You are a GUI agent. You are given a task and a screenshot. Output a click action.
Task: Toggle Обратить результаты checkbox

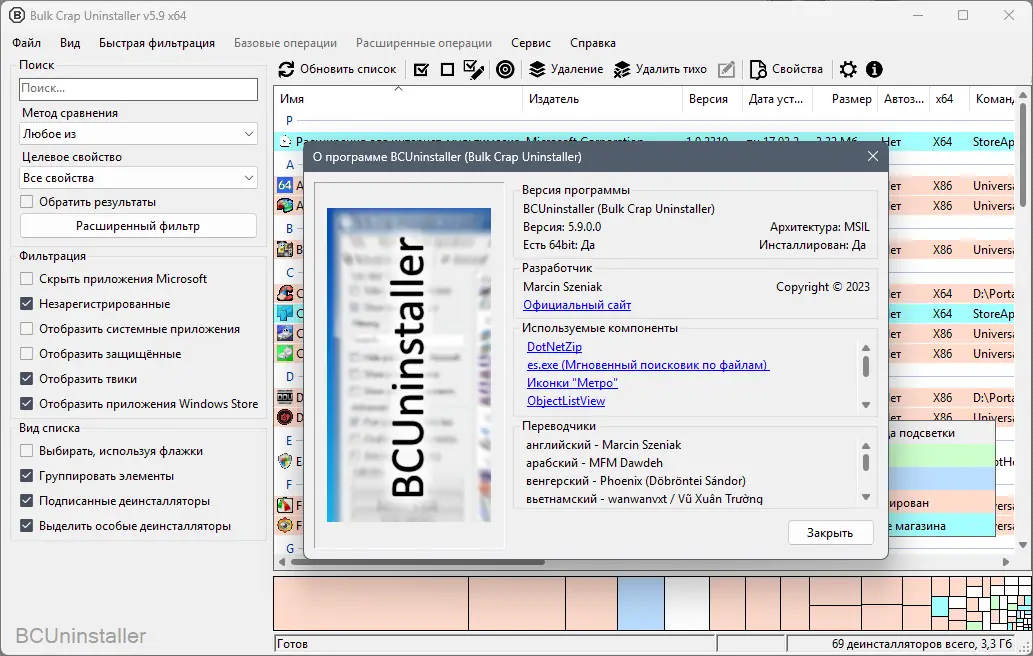[26, 202]
